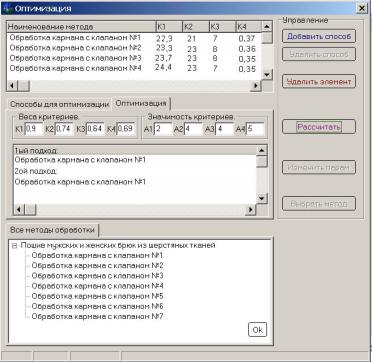Click the Удалить способ button
The height and width of the screenshot is (362, 372).
[x=319, y=54]
